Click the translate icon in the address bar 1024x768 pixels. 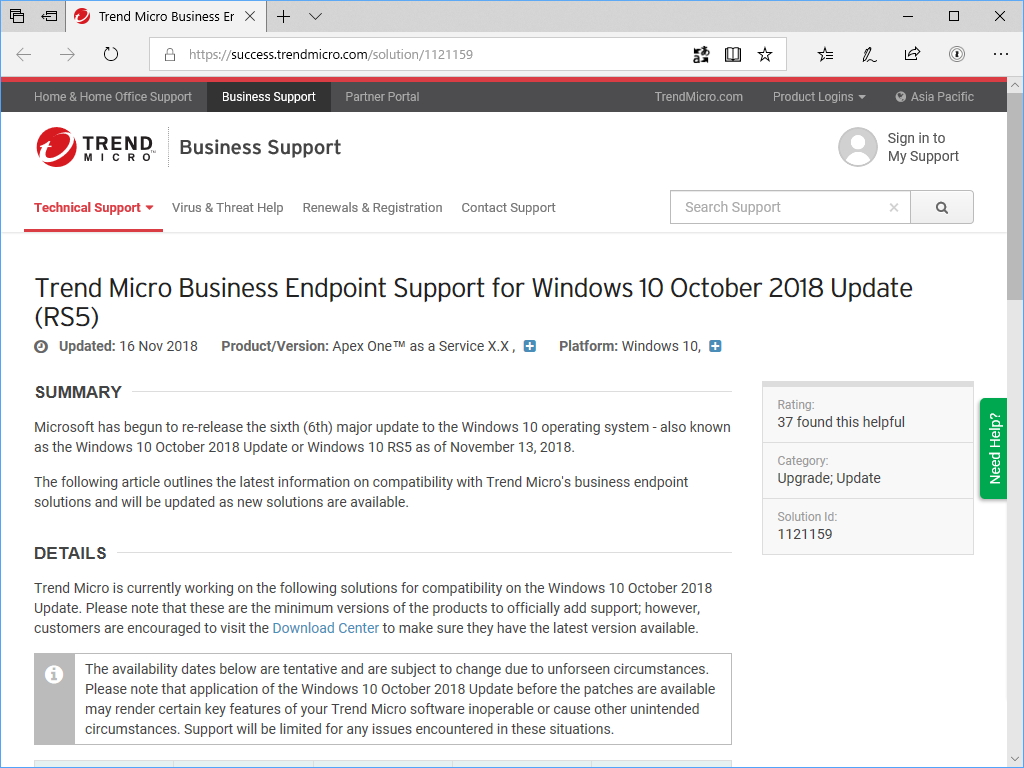coord(701,55)
